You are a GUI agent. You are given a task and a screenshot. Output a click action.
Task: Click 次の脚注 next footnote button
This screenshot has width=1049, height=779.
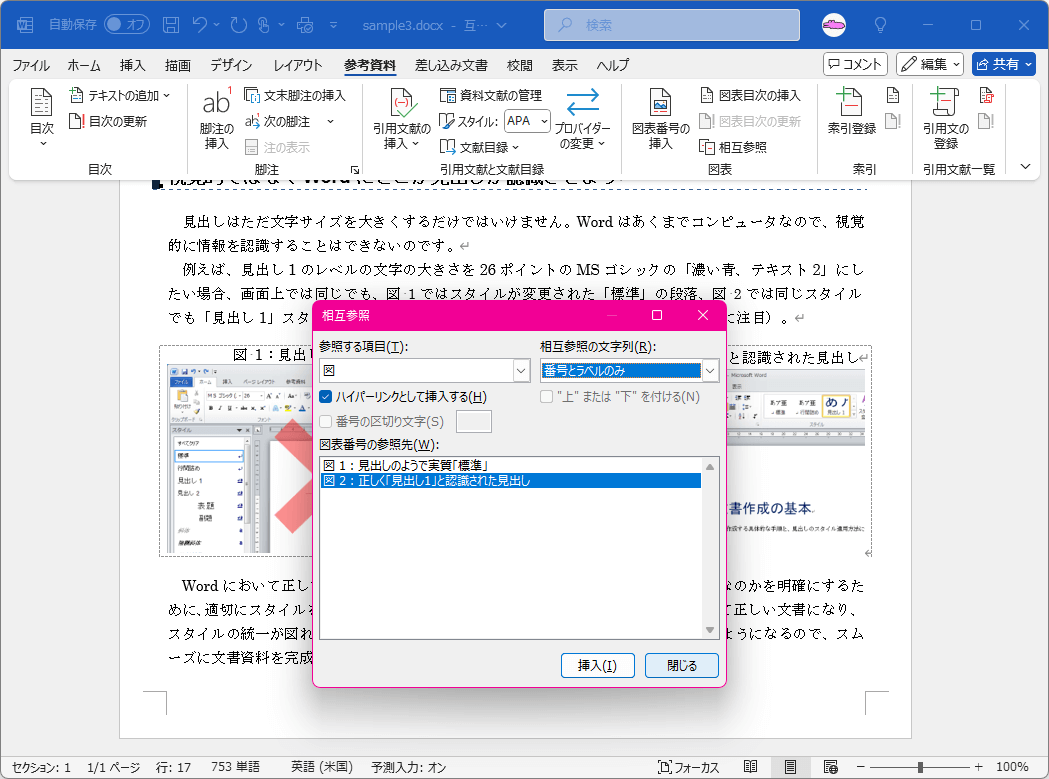(278, 121)
